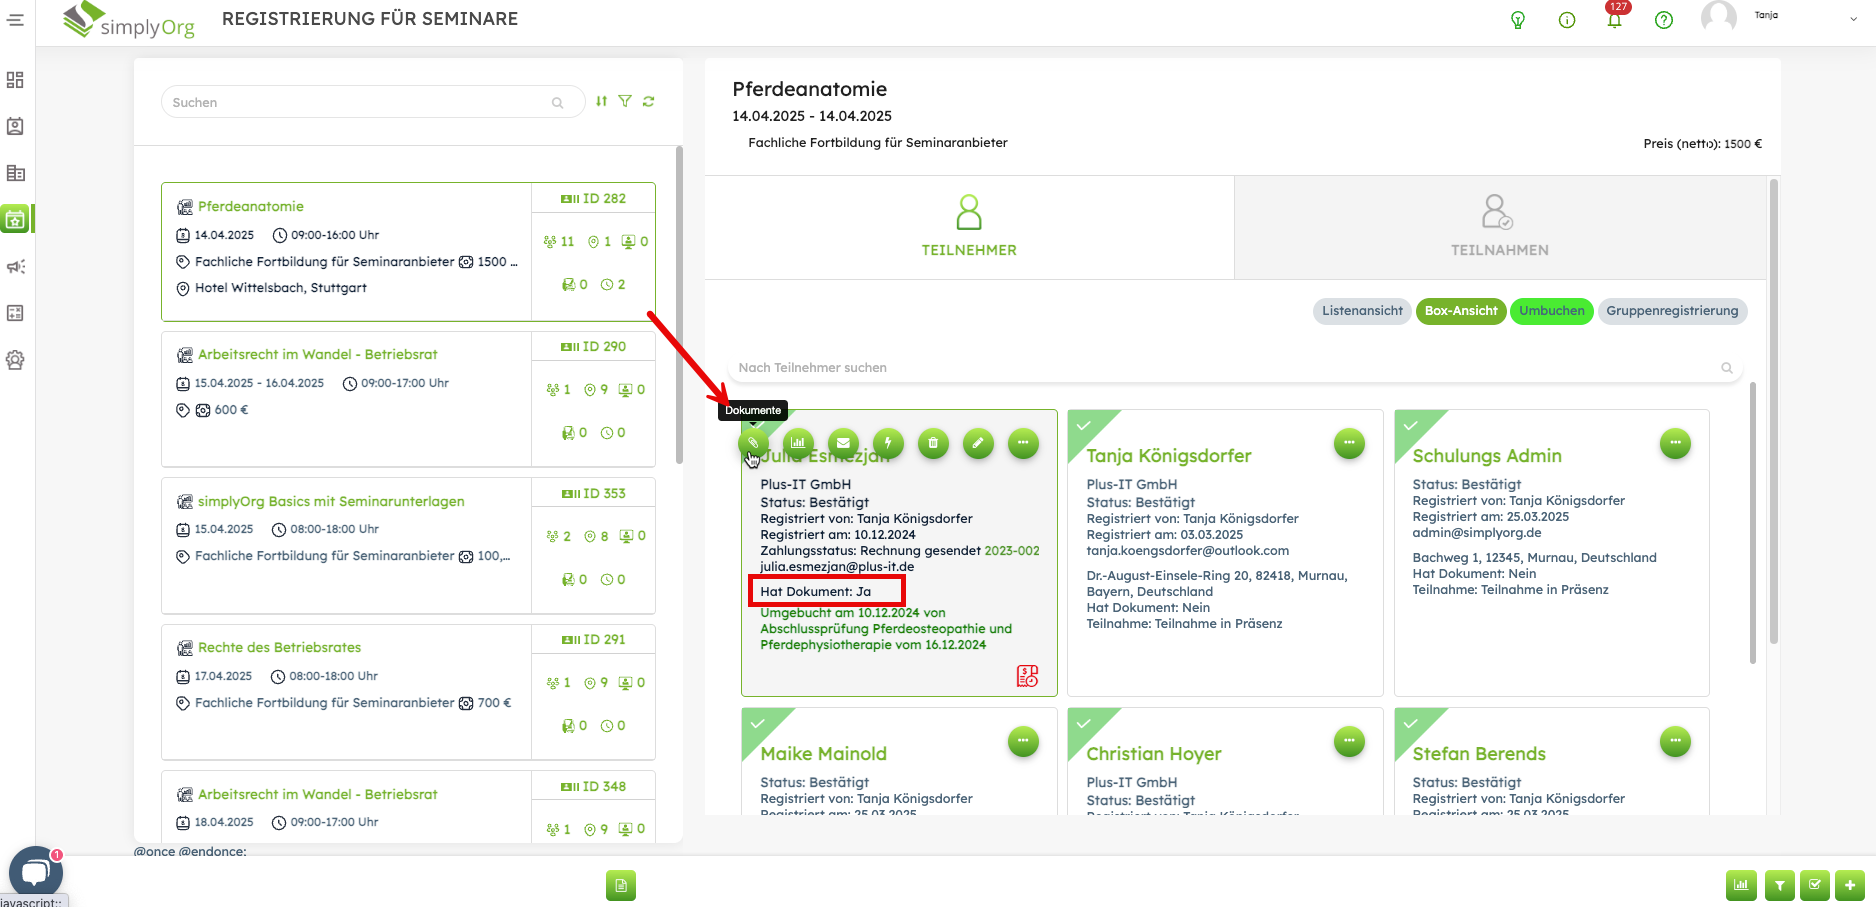Viewport: 1876px width, 907px height.
Task: Open the red invoice icon on Julia's card
Action: pyautogui.click(x=1027, y=676)
